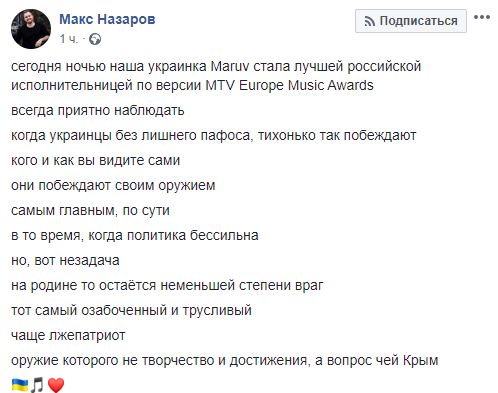Click the line 'чаще лжепатриот'
The width and height of the screenshot is (498, 393).
point(68,335)
